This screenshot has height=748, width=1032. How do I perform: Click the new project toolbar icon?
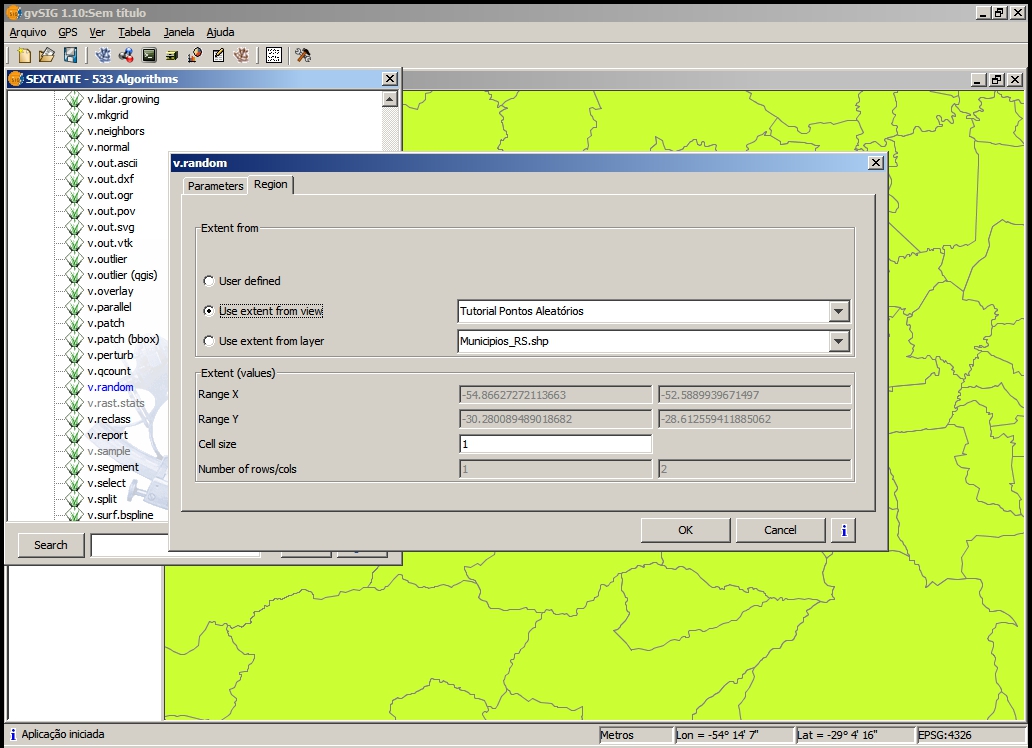coord(25,55)
